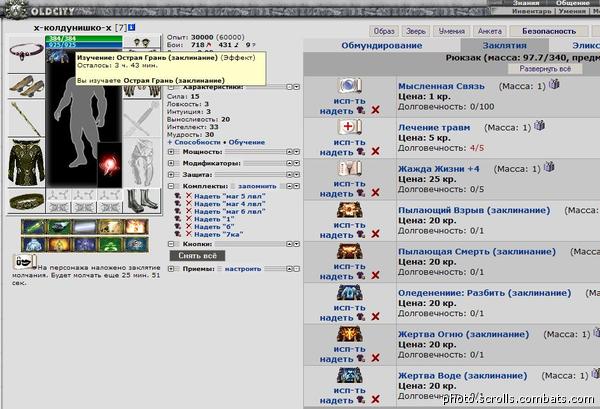Click the boots equipment slot

pos(142,201)
